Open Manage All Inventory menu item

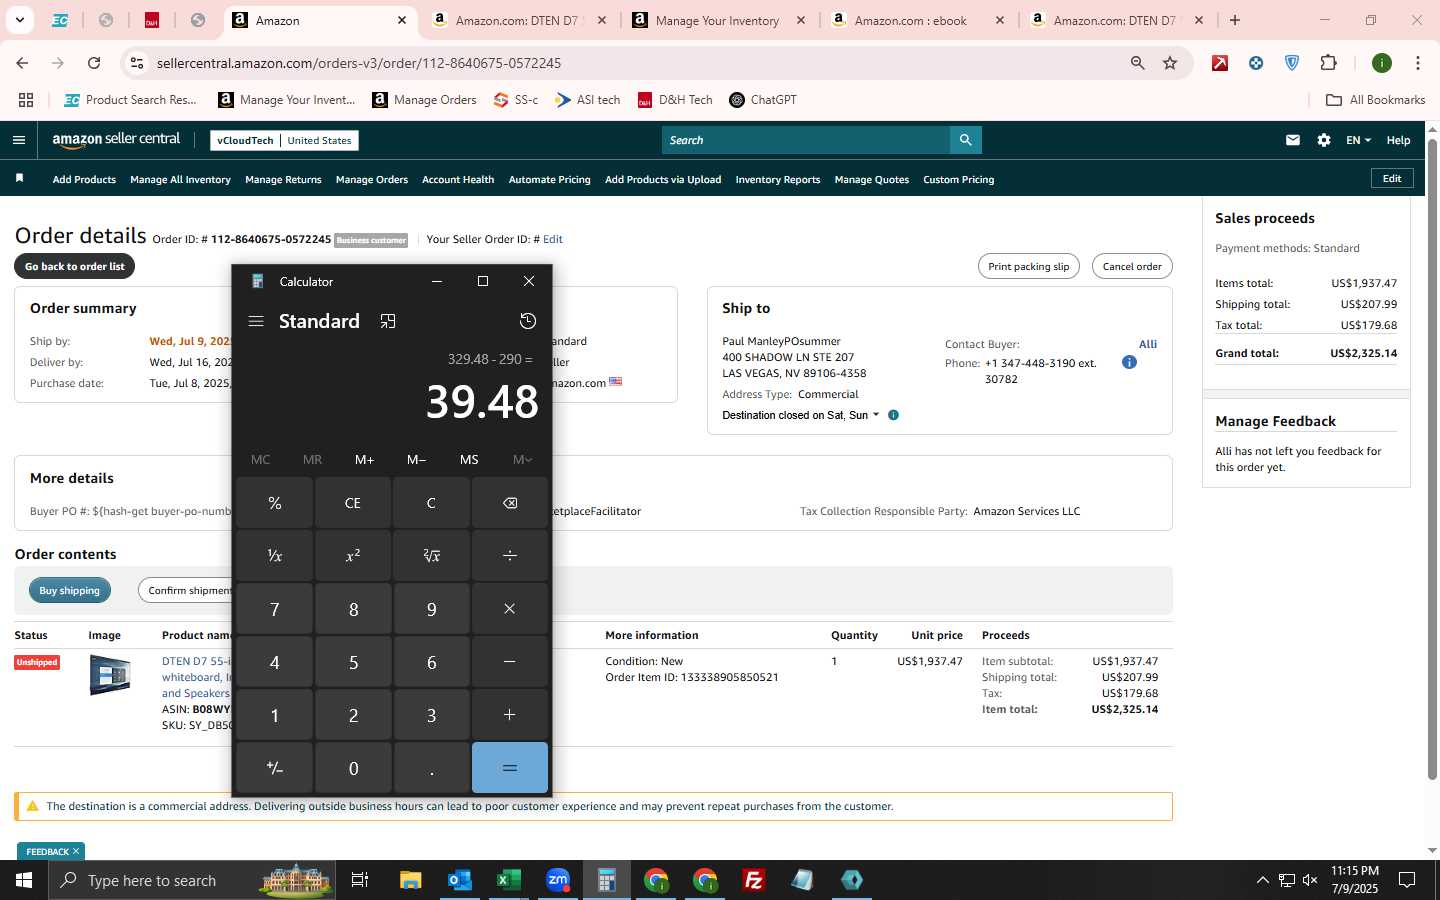[180, 180]
